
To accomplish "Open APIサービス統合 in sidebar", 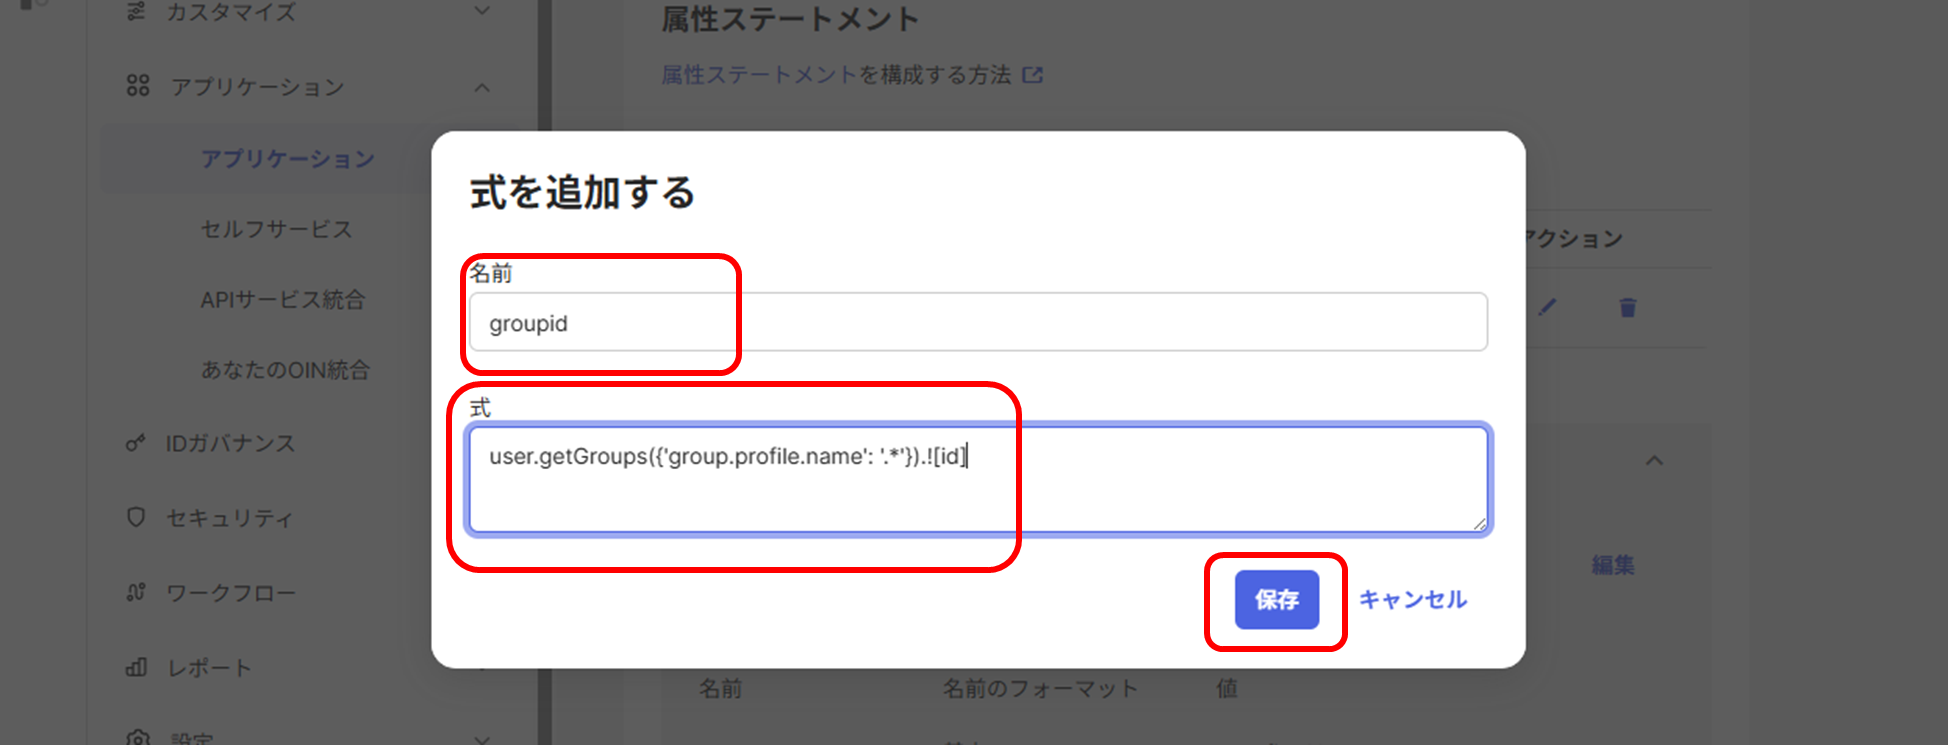I will (x=283, y=299).
